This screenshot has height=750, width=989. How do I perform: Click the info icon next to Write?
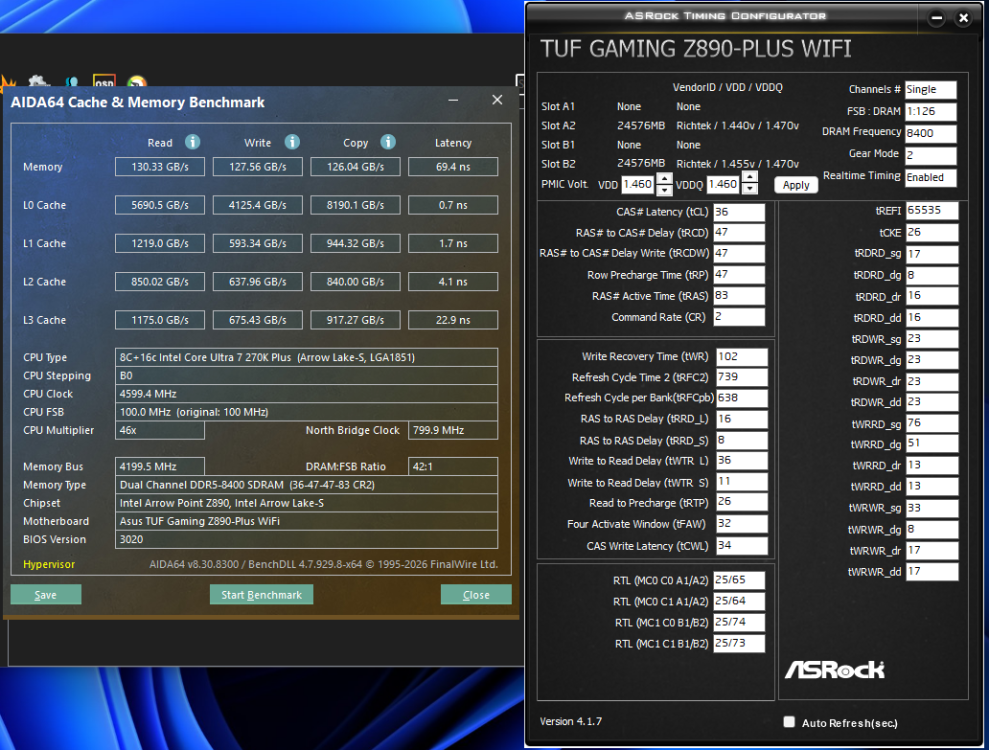click(x=291, y=142)
